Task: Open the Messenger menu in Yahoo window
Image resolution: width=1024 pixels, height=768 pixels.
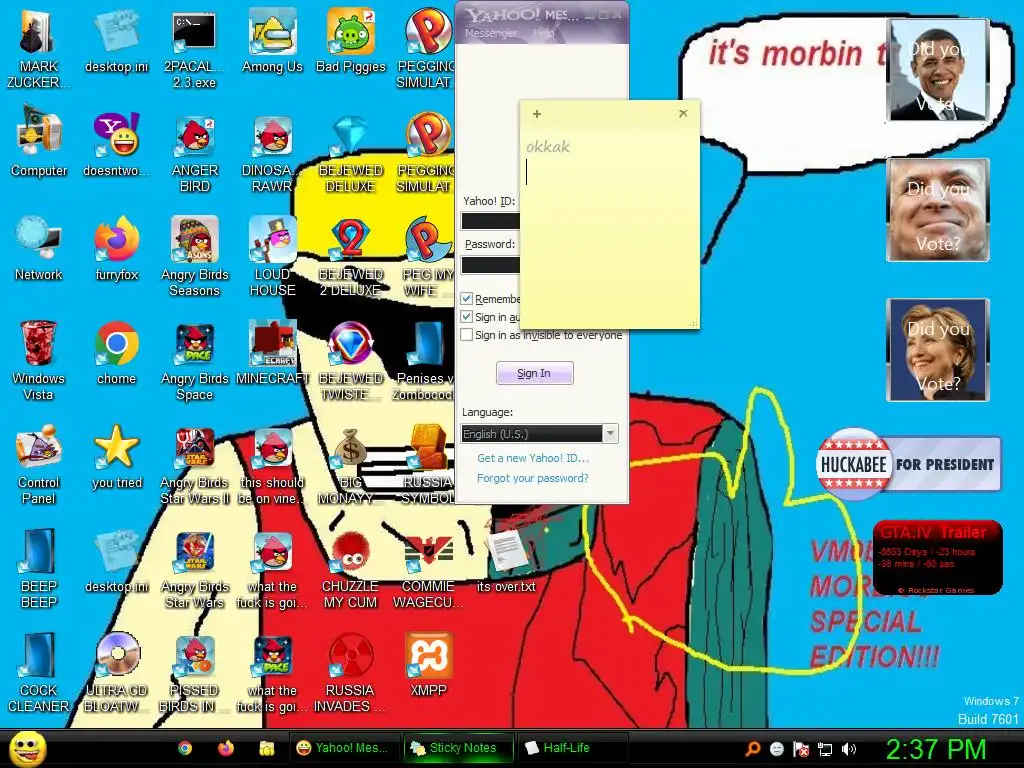Action: pos(490,33)
